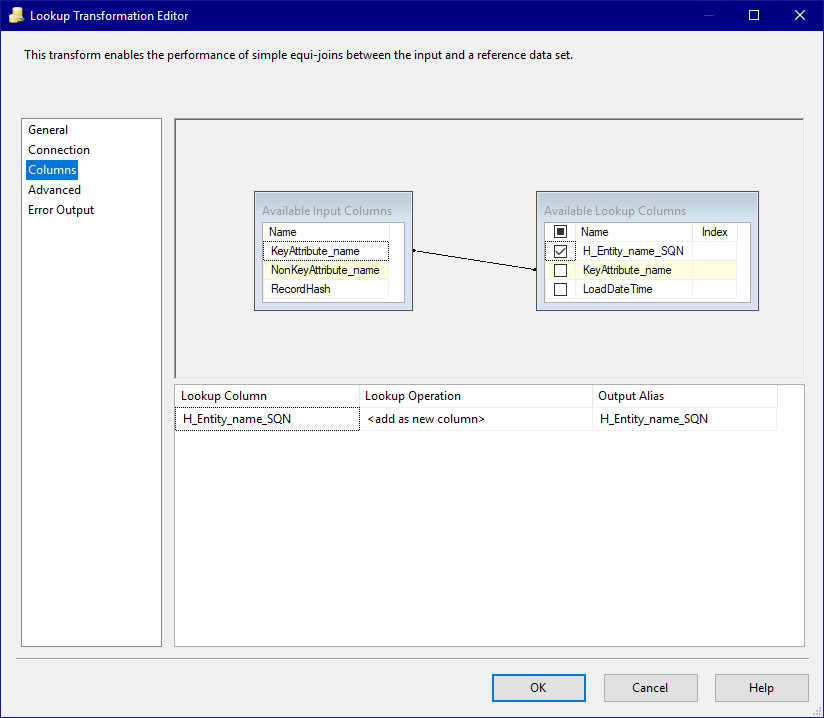Image resolution: width=824 pixels, height=718 pixels.
Task: Switch to the Connection page
Action: [59, 150]
